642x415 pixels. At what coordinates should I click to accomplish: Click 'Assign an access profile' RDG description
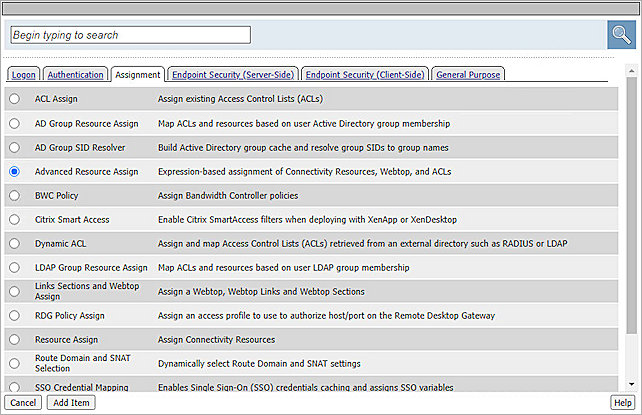point(326,316)
